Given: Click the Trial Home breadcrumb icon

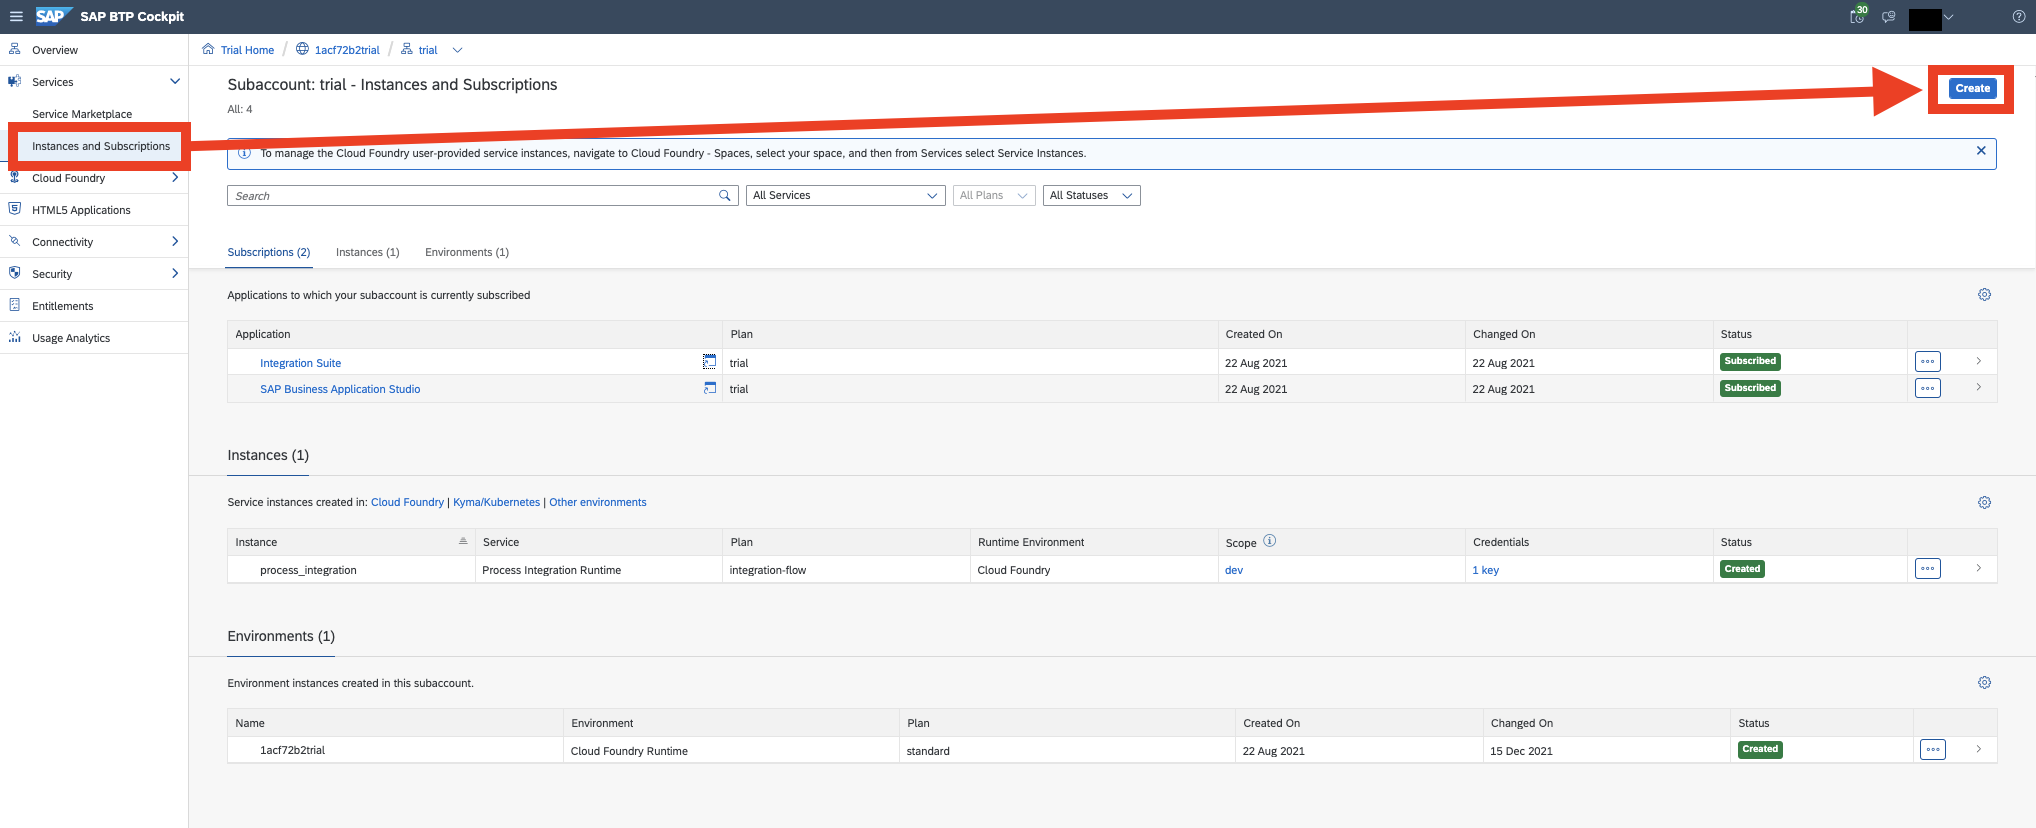Looking at the screenshot, I should point(208,49).
